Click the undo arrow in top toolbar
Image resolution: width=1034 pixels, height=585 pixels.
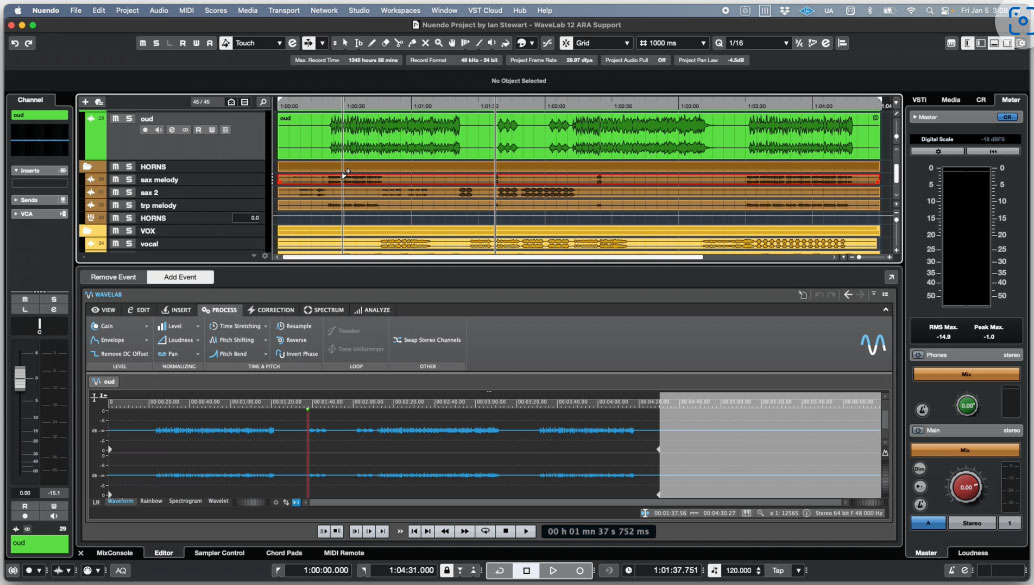pos(15,43)
